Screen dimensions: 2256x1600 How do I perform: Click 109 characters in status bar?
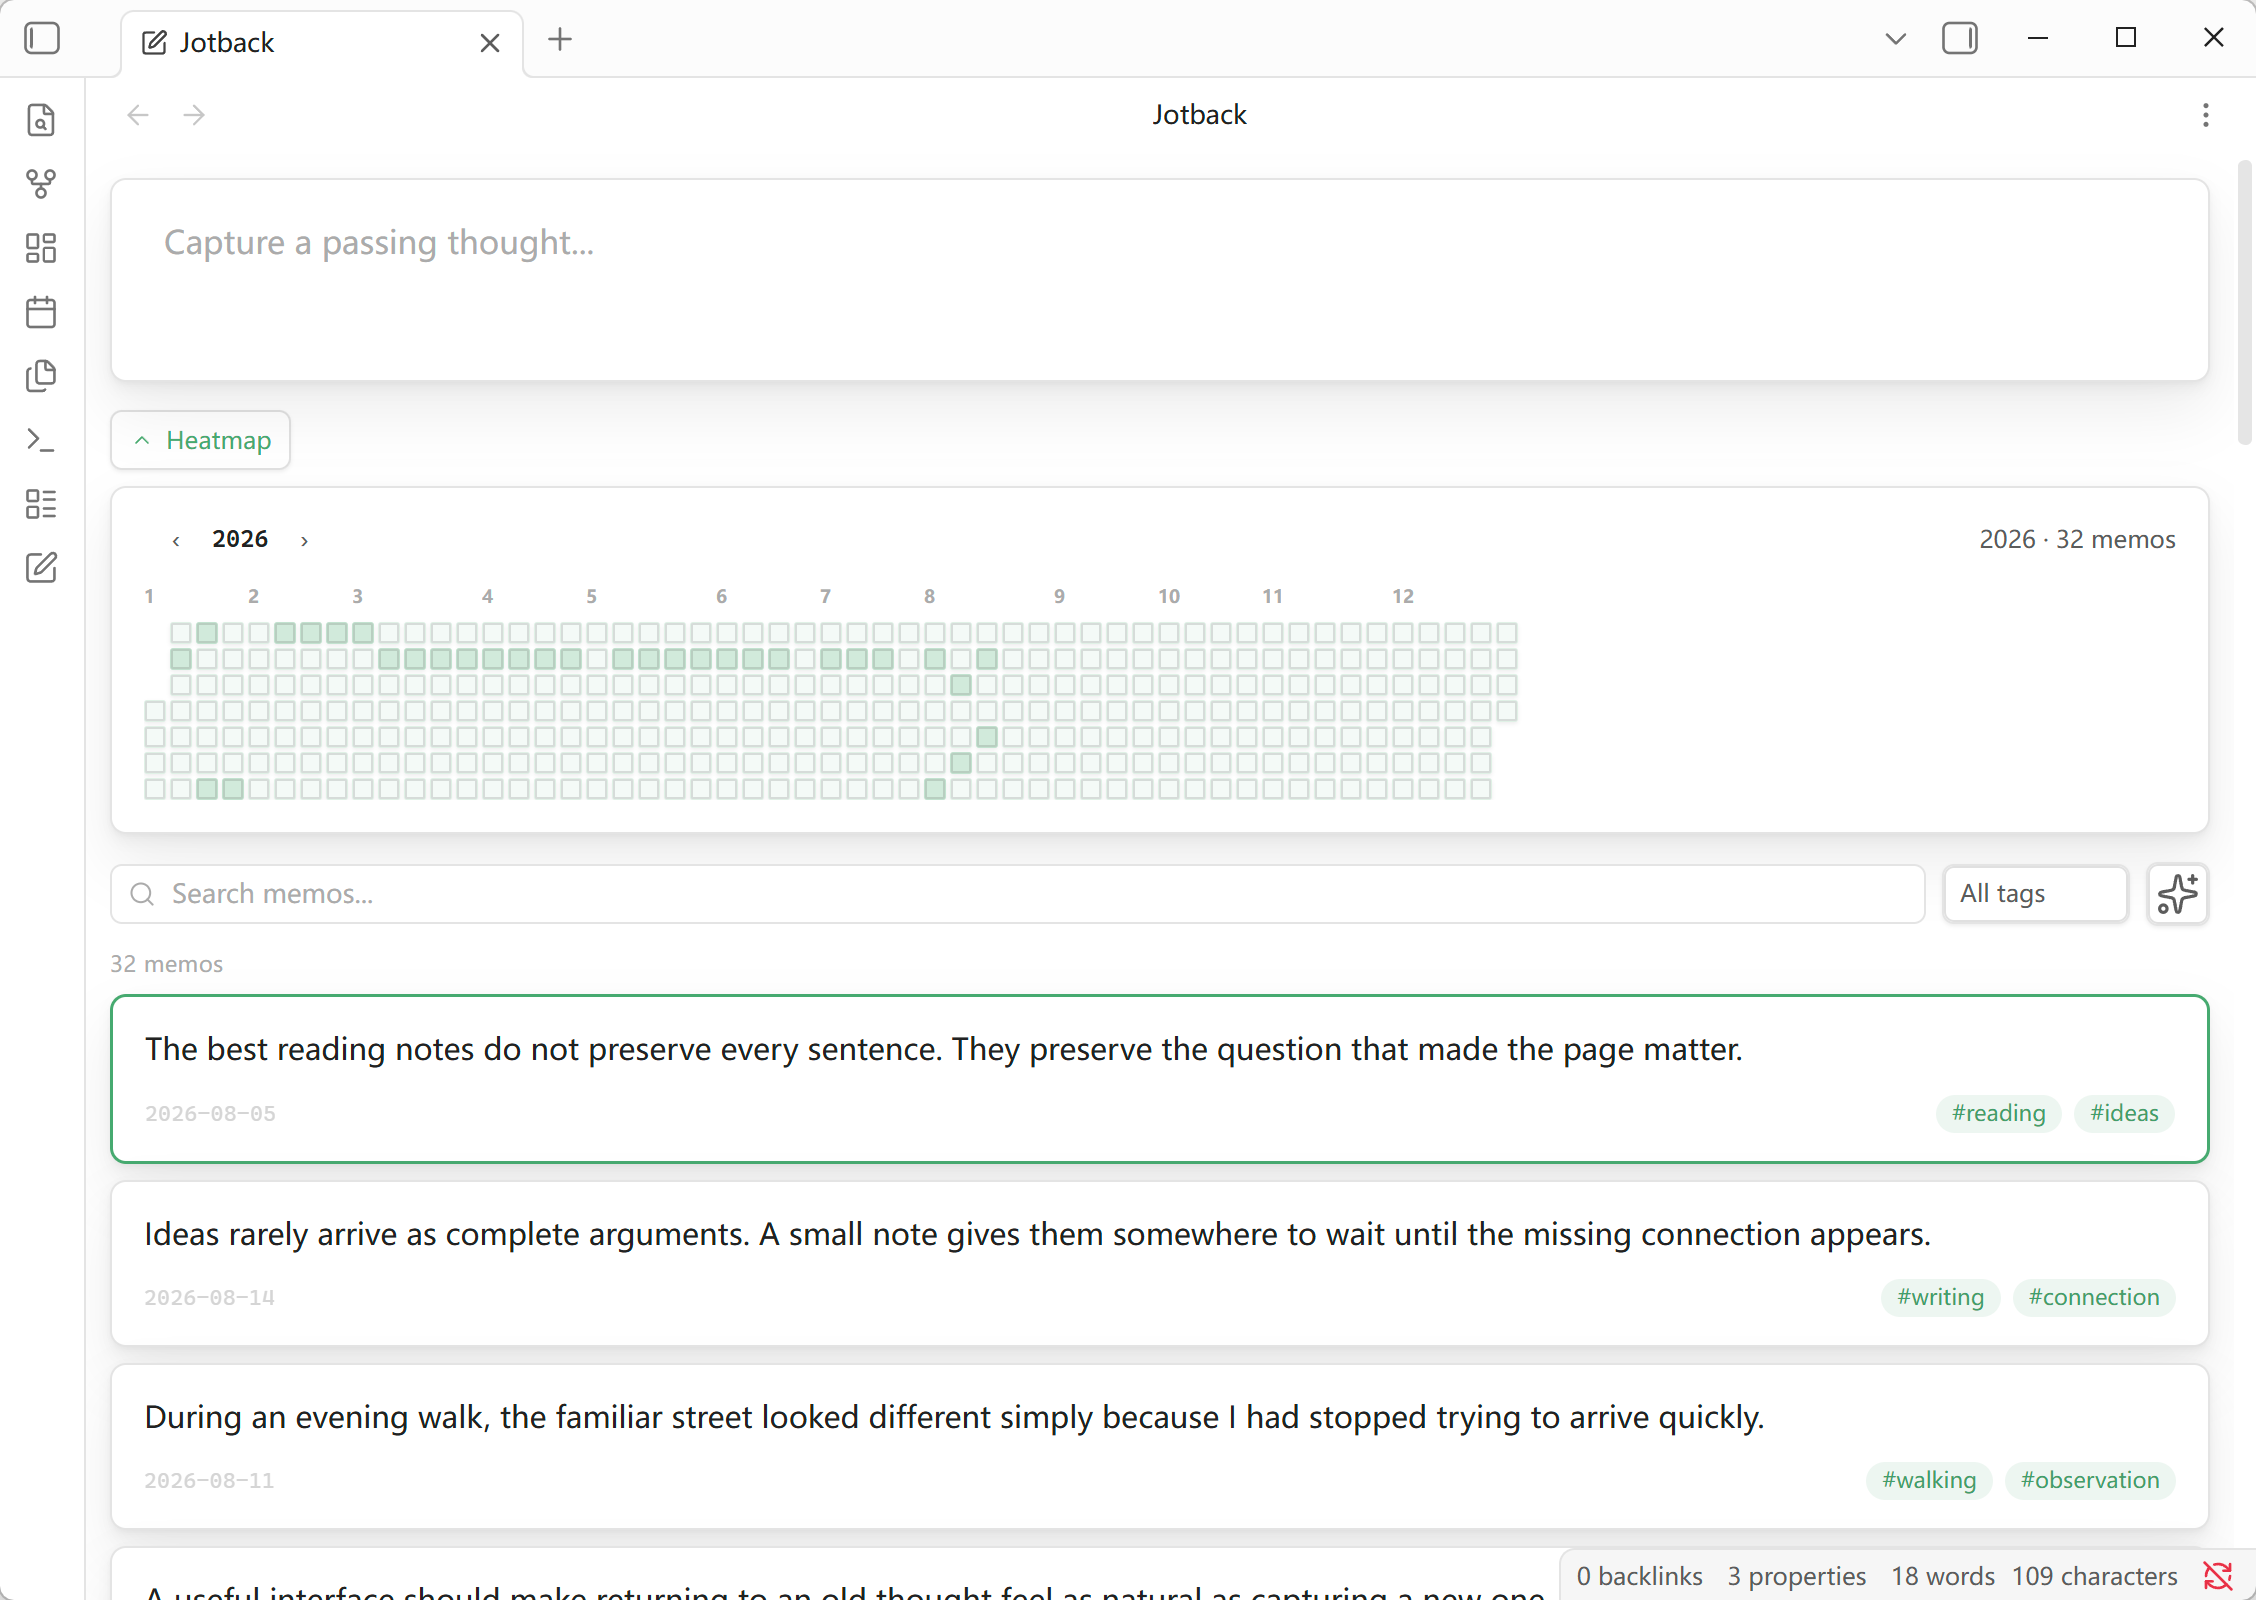pos(2094,1576)
